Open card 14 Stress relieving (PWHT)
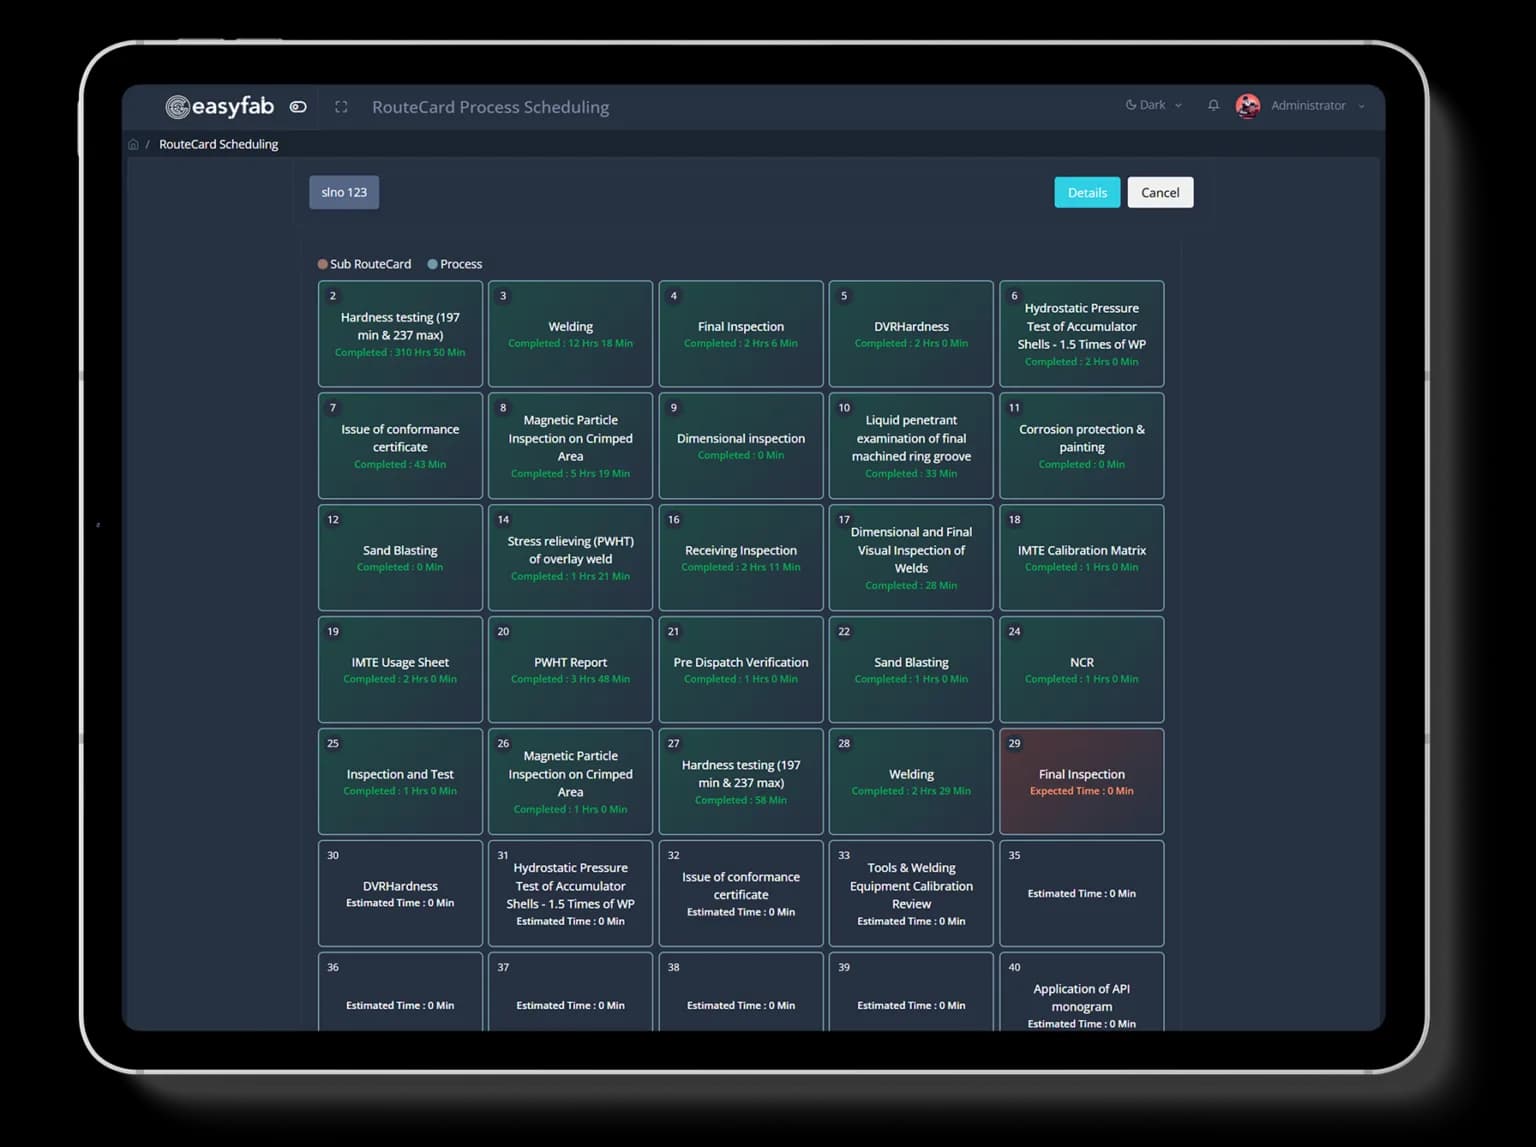The image size is (1536, 1147). pos(570,558)
